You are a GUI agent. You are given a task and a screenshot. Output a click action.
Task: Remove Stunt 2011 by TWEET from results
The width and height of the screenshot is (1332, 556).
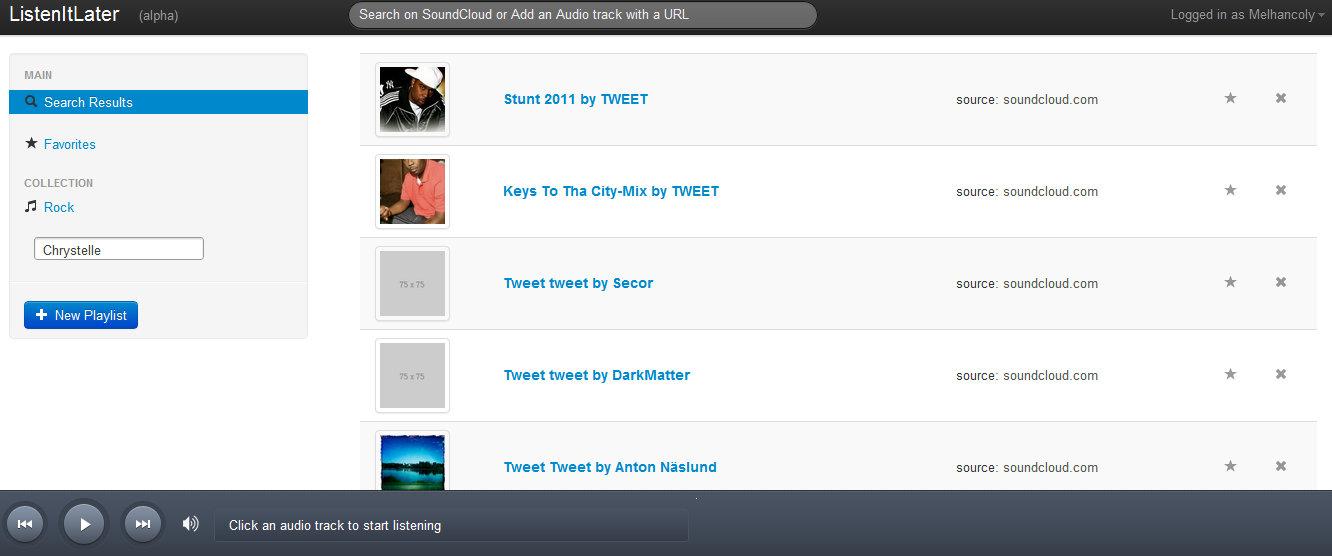[x=1281, y=98]
